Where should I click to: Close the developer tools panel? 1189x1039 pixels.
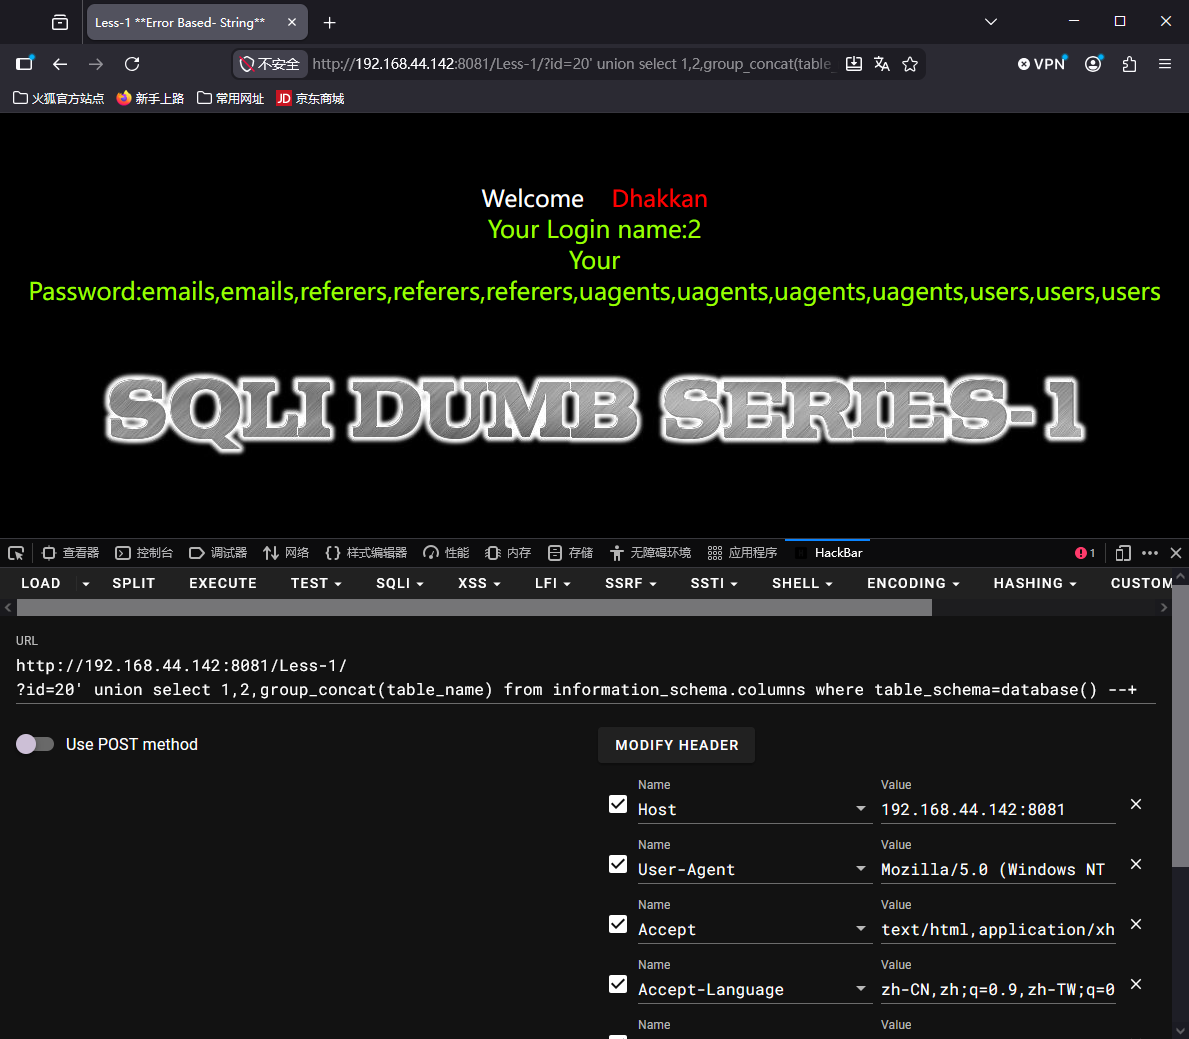click(1176, 553)
